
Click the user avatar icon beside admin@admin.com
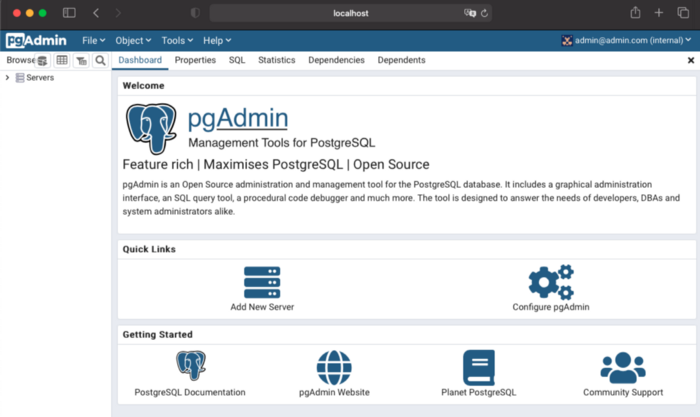tap(567, 41)
